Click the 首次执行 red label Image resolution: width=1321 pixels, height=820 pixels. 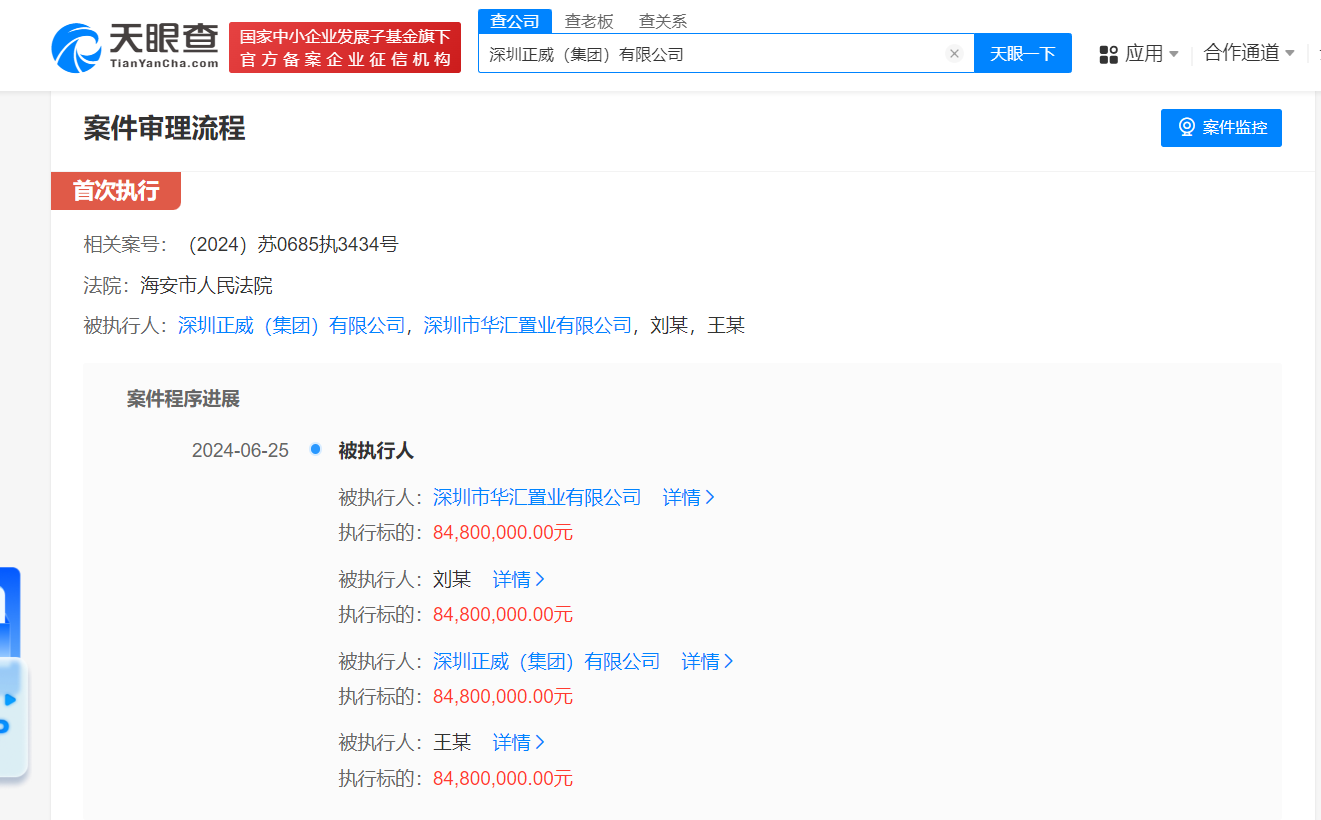coord(116,190)
